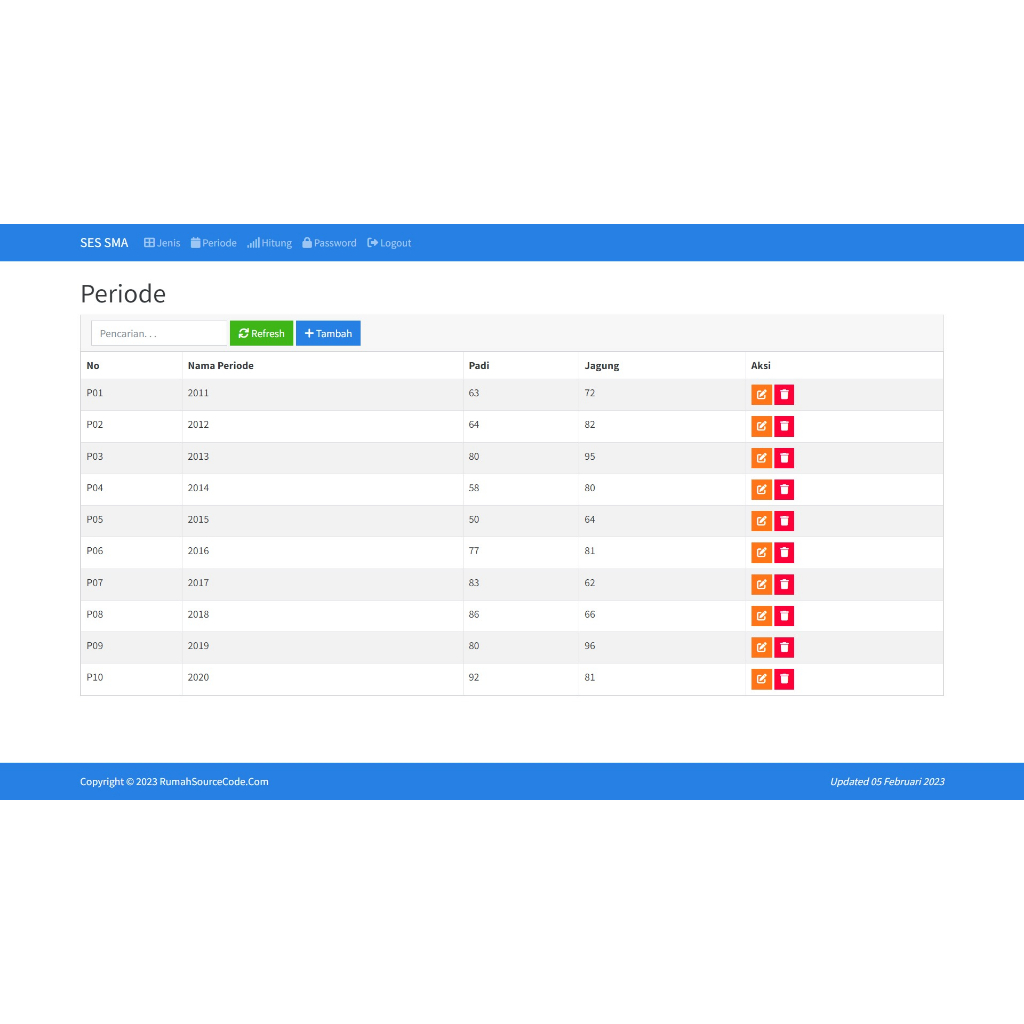Delete the P06 2016 row
1024x1024 pixels.
[784, 552]
